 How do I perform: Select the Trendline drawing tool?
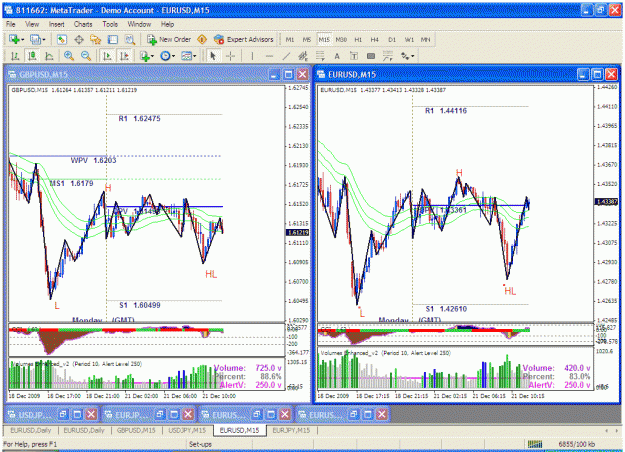[286, 56]
